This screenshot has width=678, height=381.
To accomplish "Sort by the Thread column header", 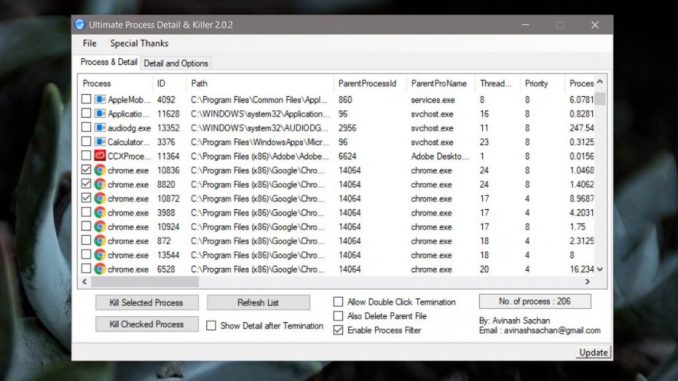I will coord(497,83).
